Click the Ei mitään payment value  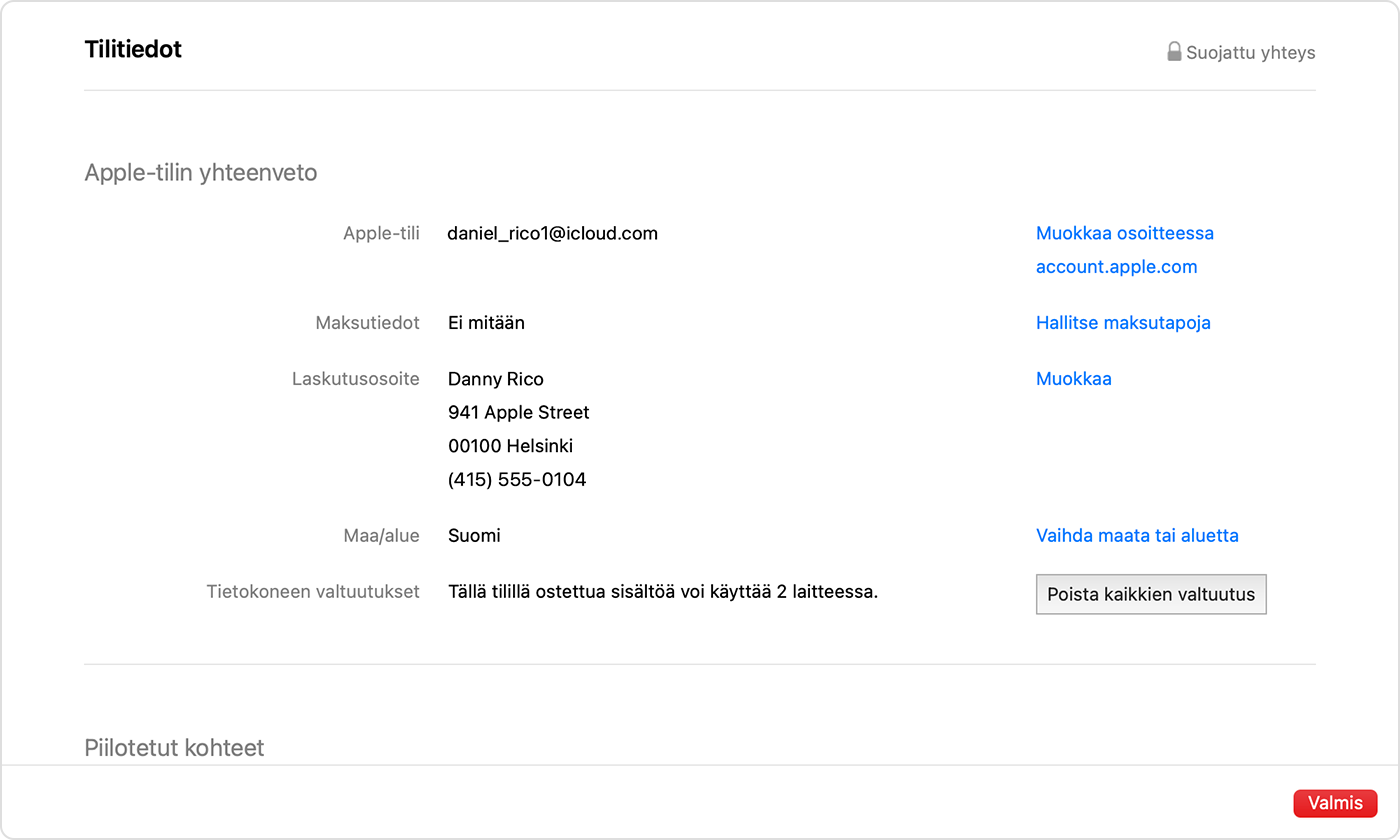coord(486,323)
